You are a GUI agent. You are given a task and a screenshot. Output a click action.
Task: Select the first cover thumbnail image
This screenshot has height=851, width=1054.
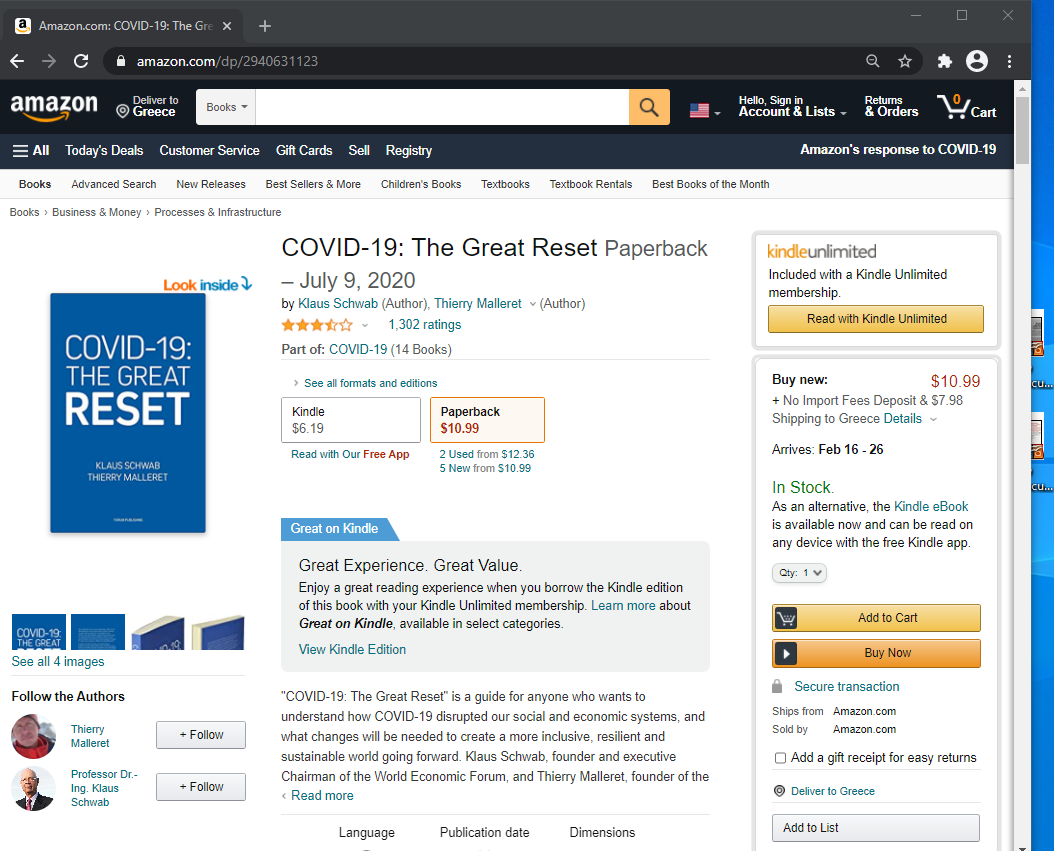tap(39, 632)
